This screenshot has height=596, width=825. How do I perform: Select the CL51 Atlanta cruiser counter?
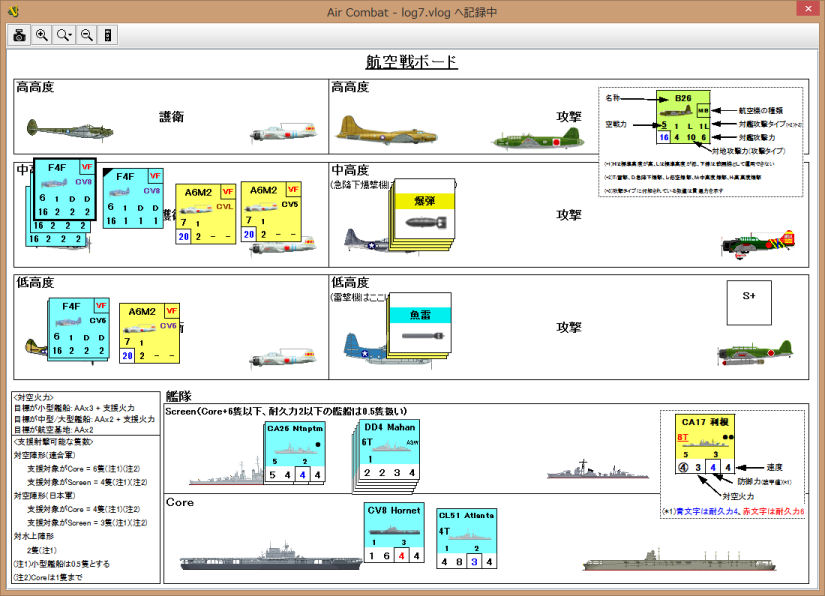point(466,538)
